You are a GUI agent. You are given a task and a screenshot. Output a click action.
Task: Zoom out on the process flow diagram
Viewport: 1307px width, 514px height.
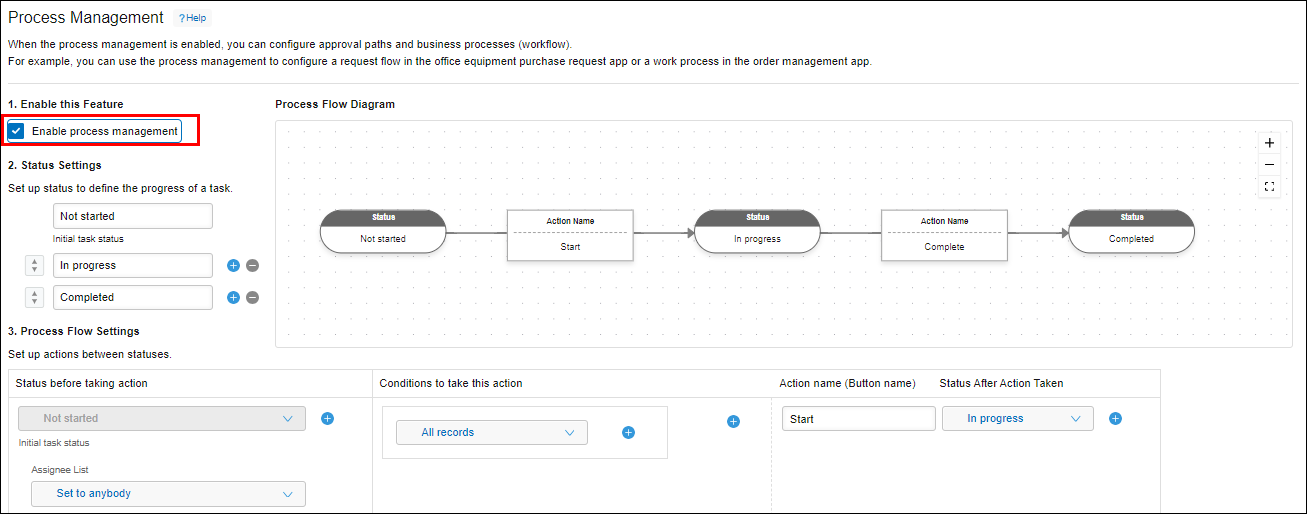[1269, 165]
